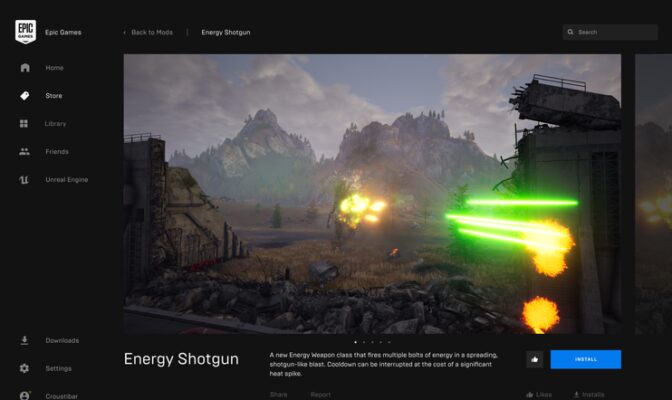Open the Friends icon in sidebar

pos(24,152)
